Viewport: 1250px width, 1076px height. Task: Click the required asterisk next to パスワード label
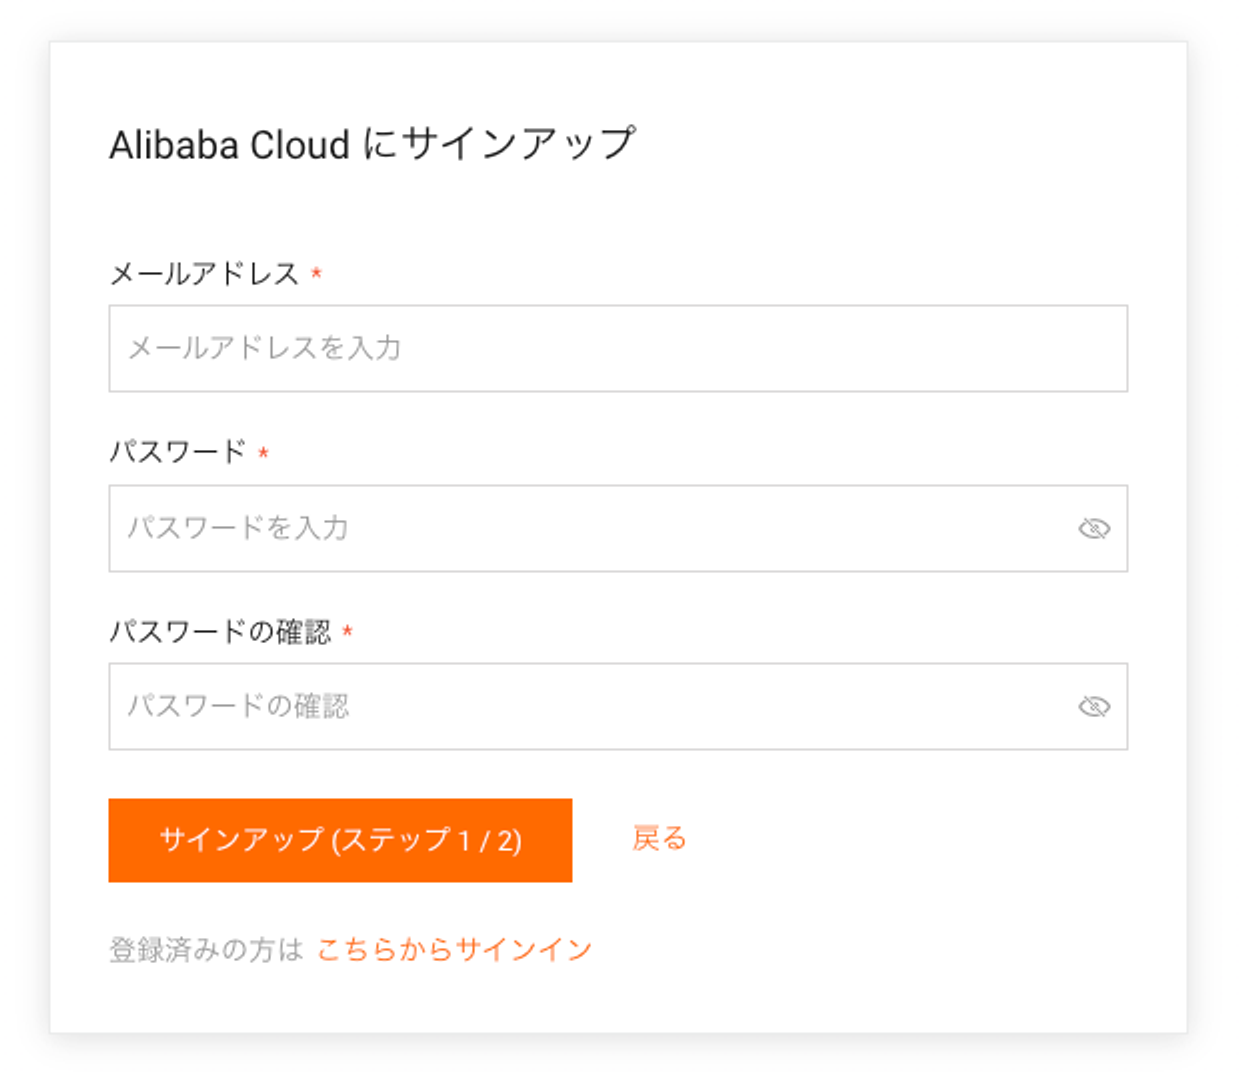tap(263, 453)
